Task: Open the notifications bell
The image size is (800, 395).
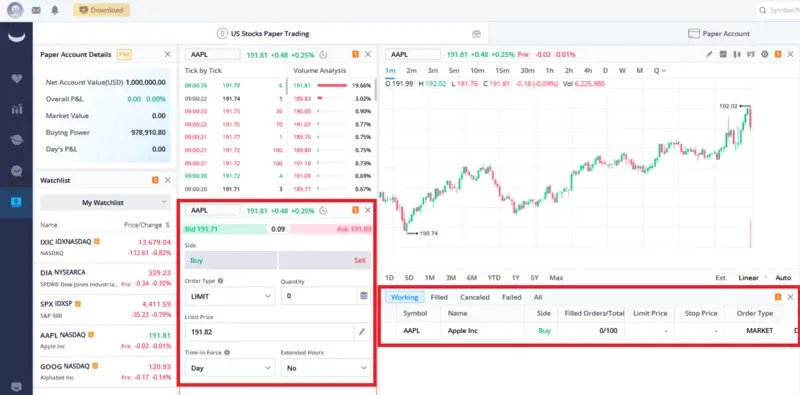Action: pos(55,10)
